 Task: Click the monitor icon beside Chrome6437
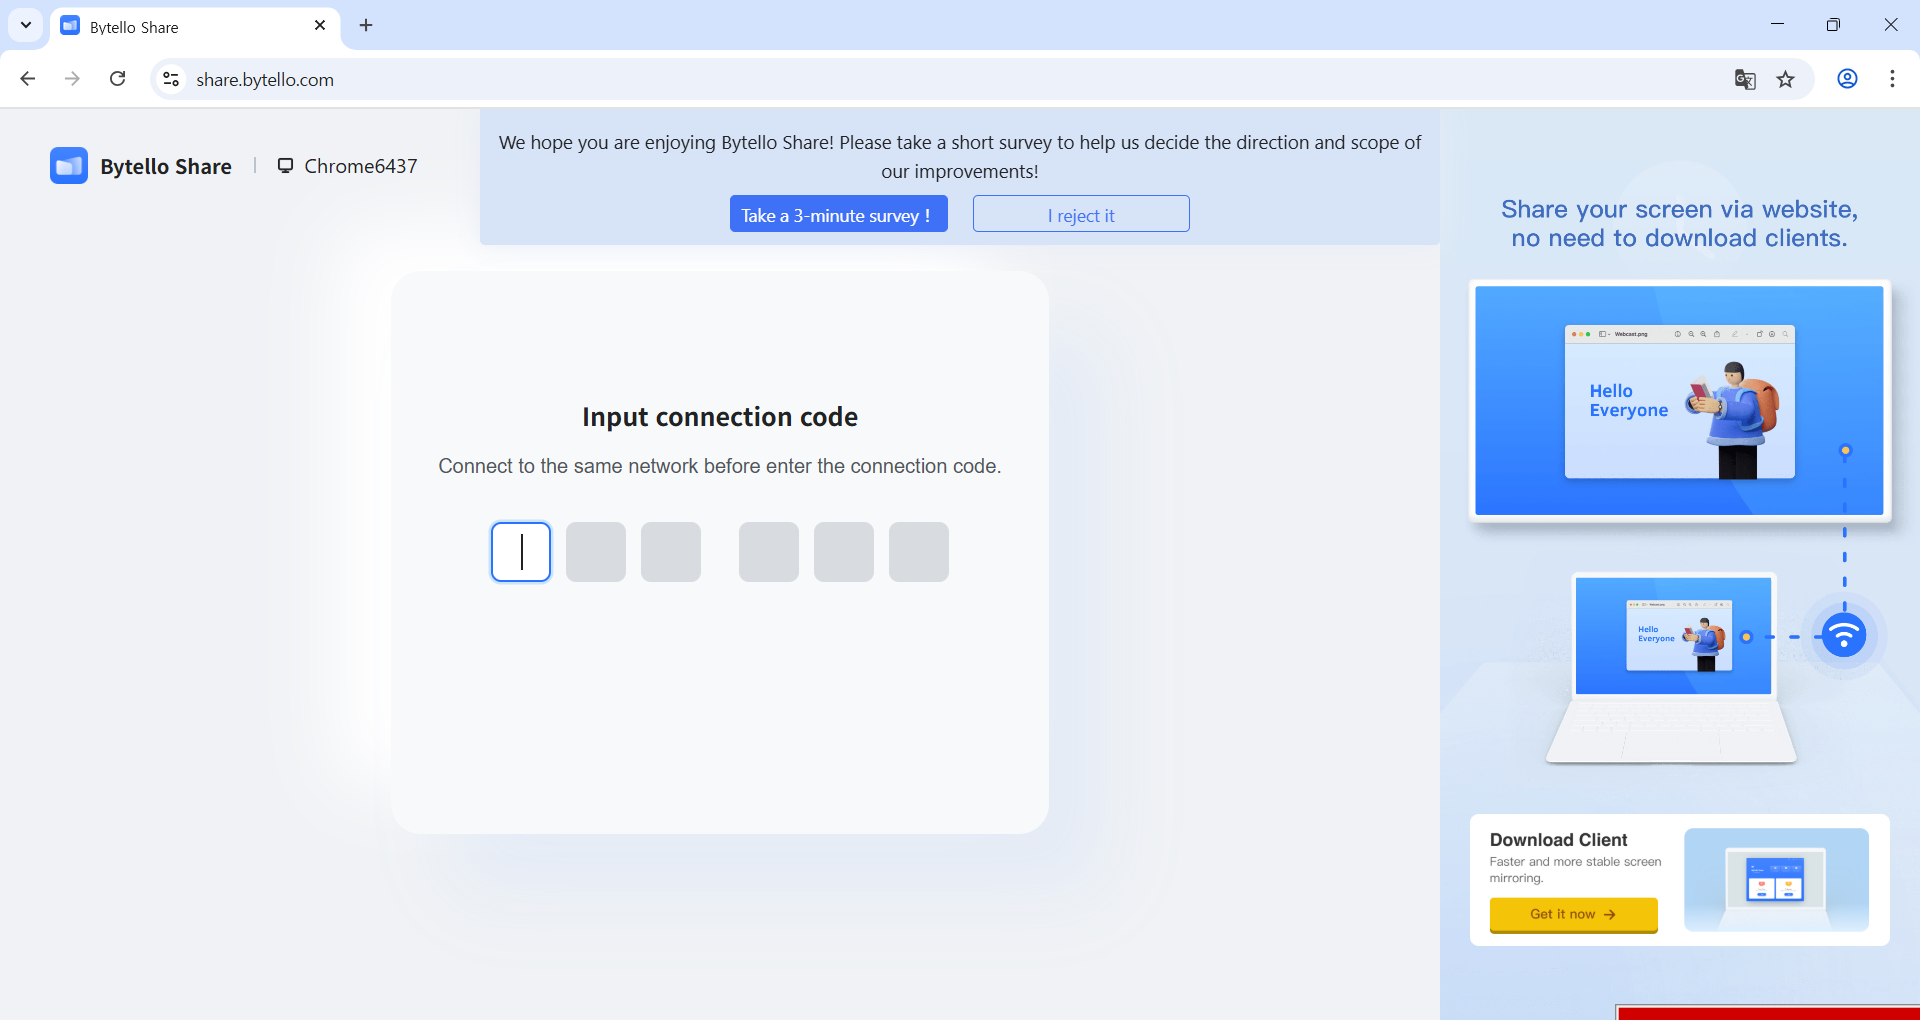(x=285, y=166)
